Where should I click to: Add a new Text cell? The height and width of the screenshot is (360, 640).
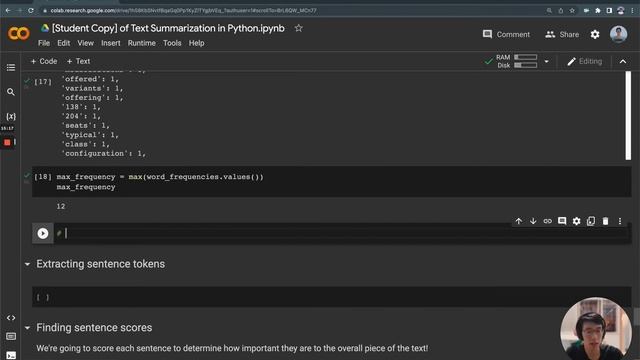[78, 61]
